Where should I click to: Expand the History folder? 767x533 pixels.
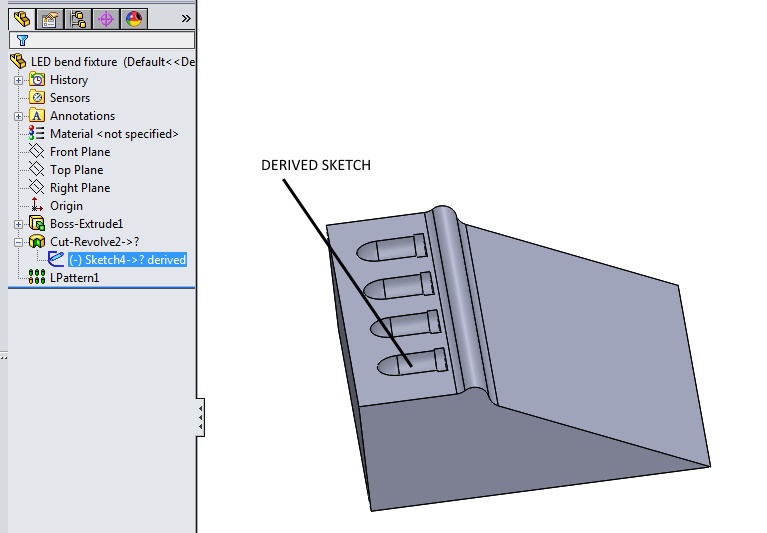[x=18, y=80]
